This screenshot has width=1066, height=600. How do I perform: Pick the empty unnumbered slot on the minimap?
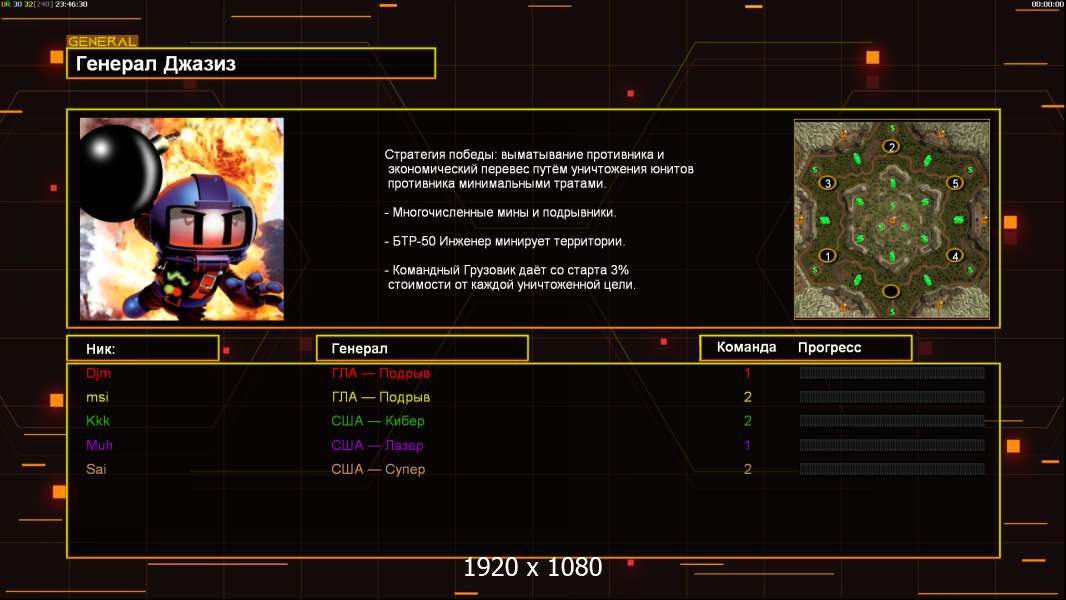click(891, 292)
